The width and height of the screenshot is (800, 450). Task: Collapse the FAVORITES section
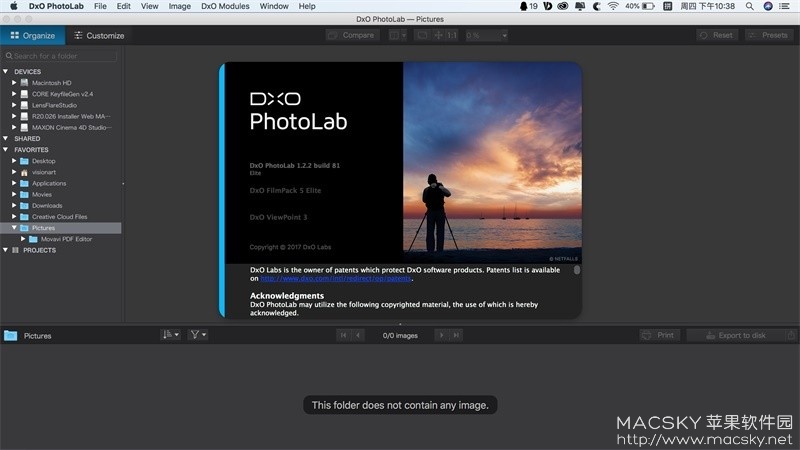coord(6,149)
